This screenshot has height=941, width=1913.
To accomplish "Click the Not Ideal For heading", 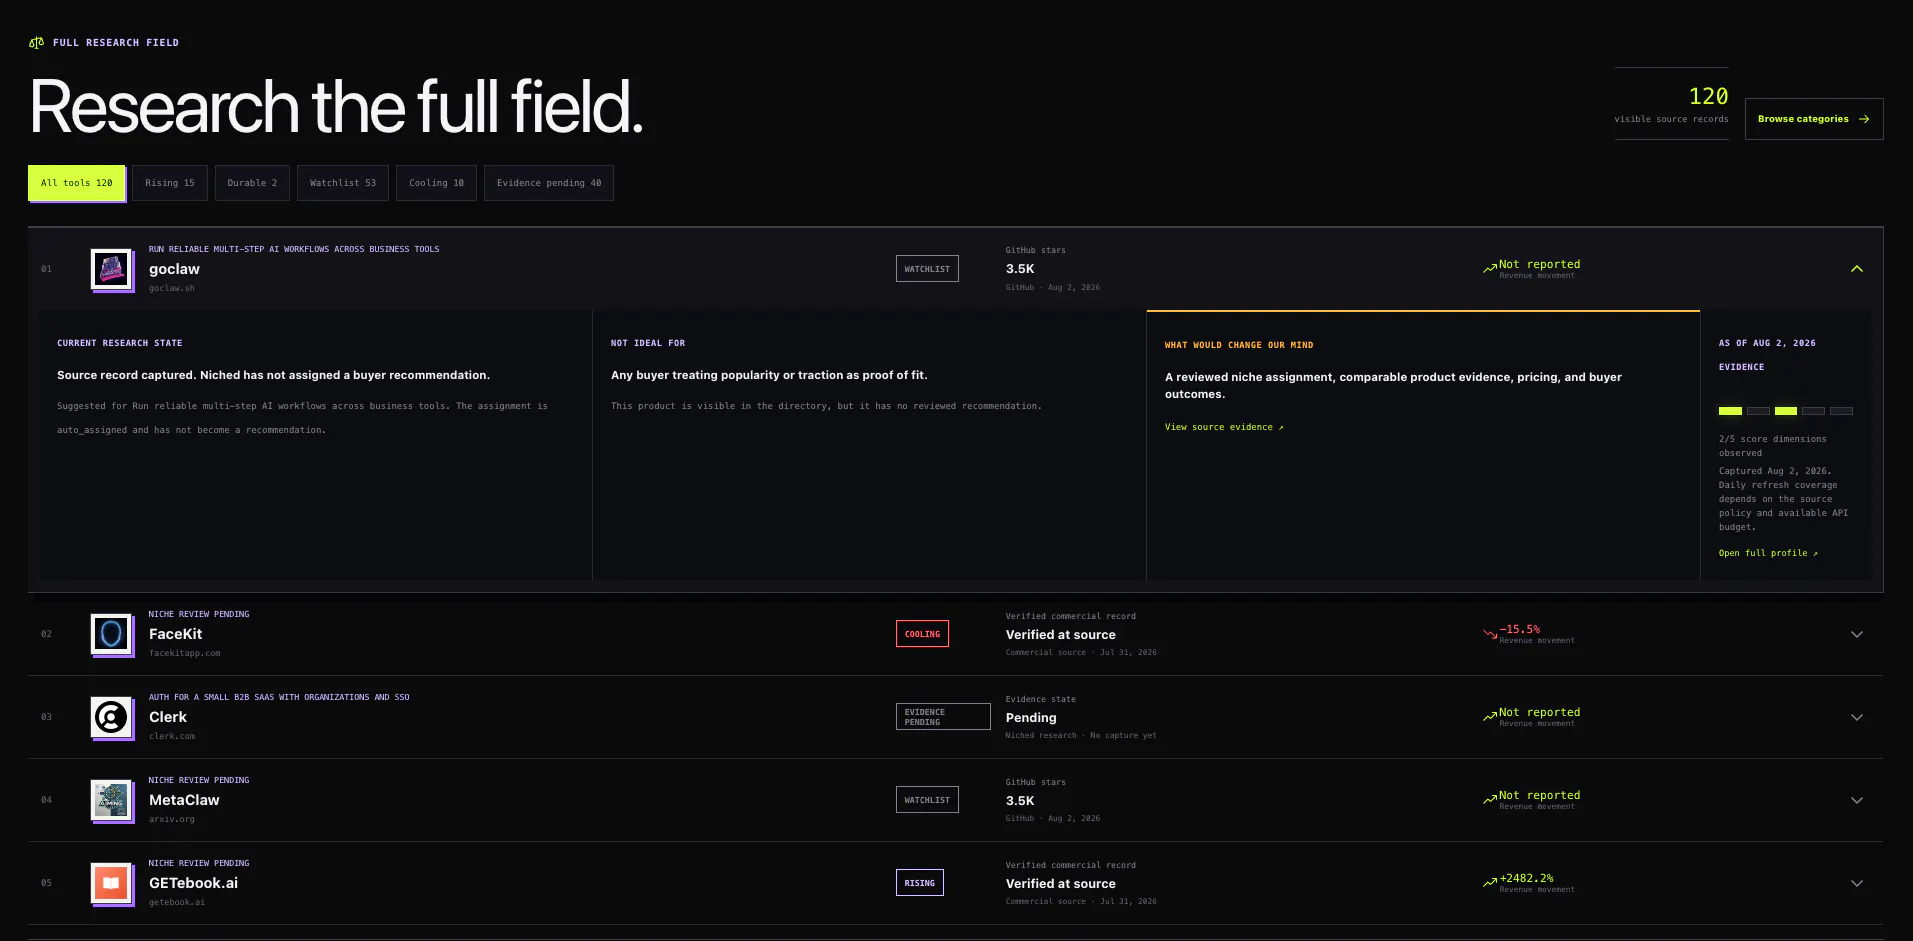I will 648,343.
